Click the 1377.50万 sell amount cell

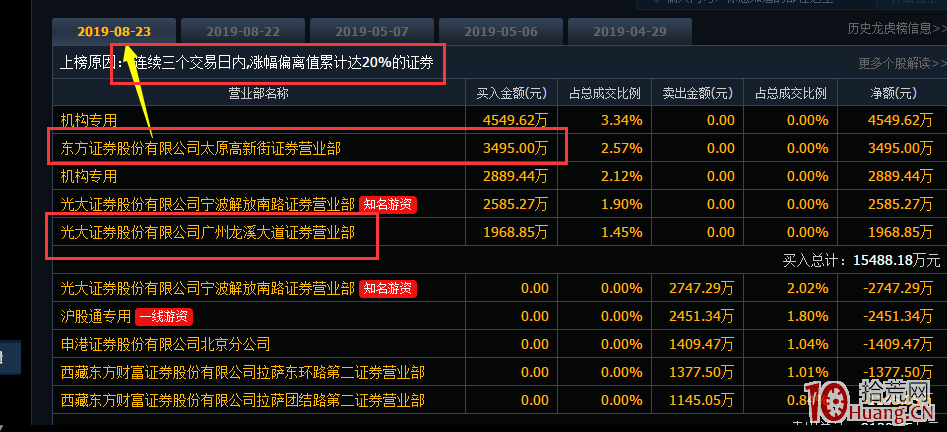pos(701,372)
